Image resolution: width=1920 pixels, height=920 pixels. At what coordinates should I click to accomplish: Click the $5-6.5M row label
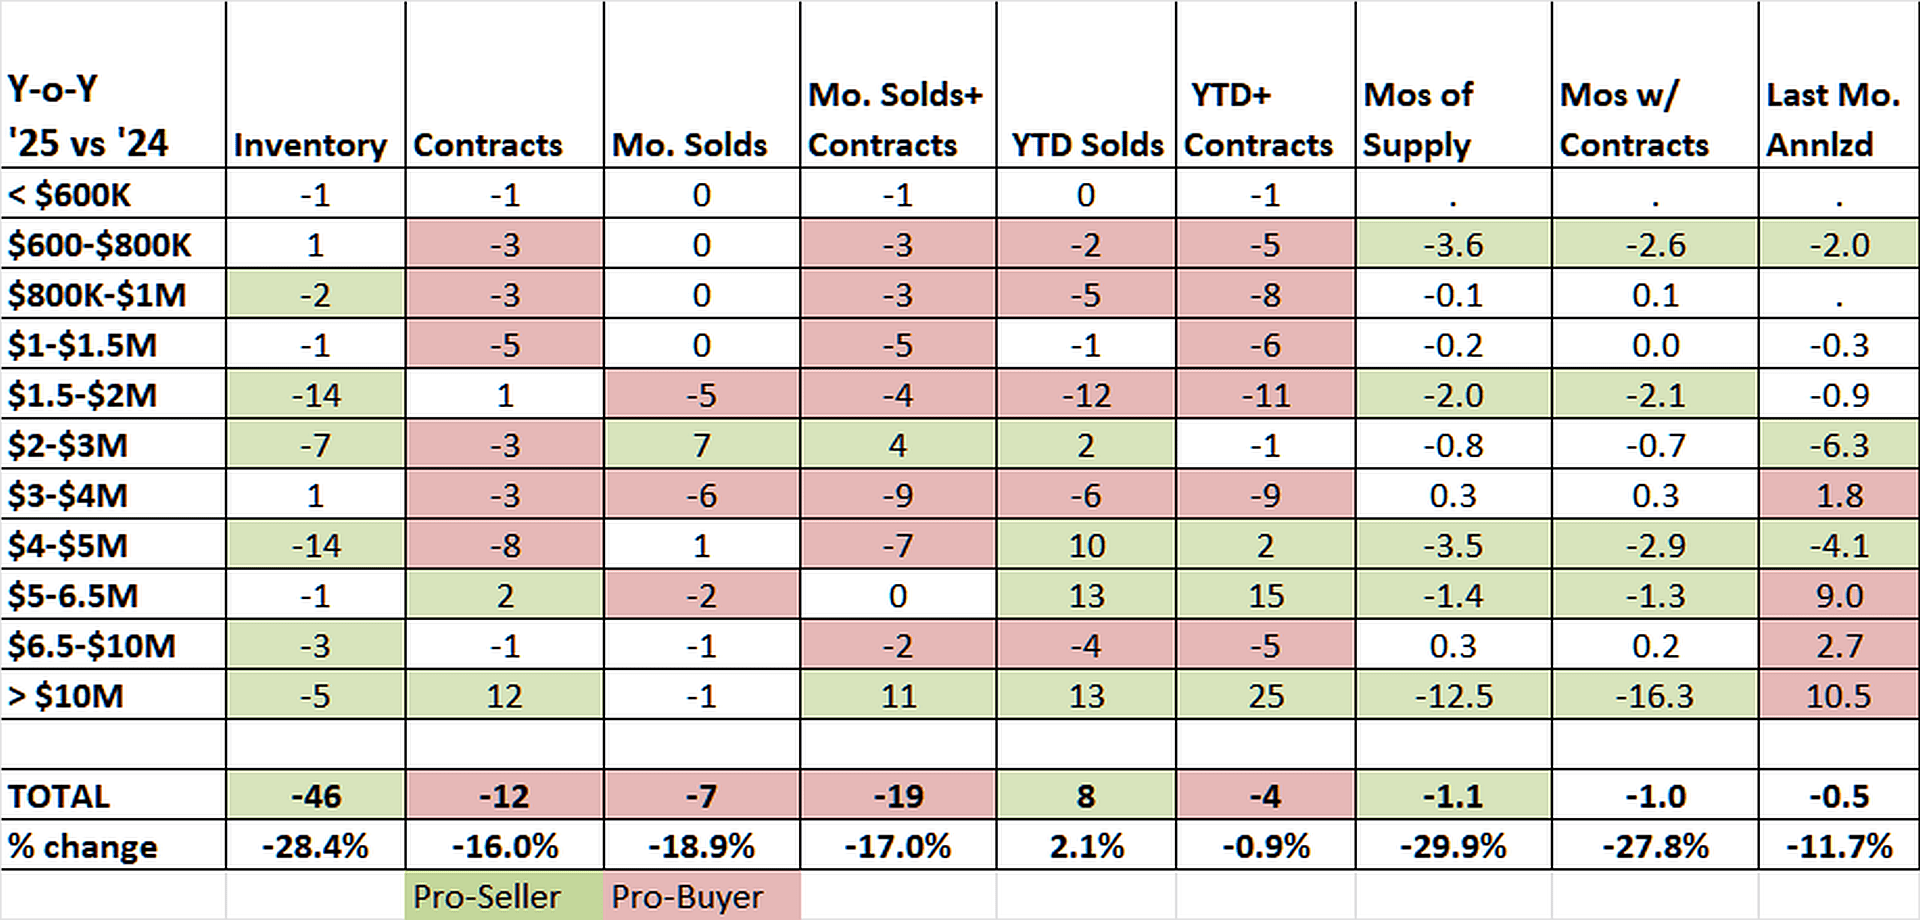pyautogui.click(x=72, y=596)
